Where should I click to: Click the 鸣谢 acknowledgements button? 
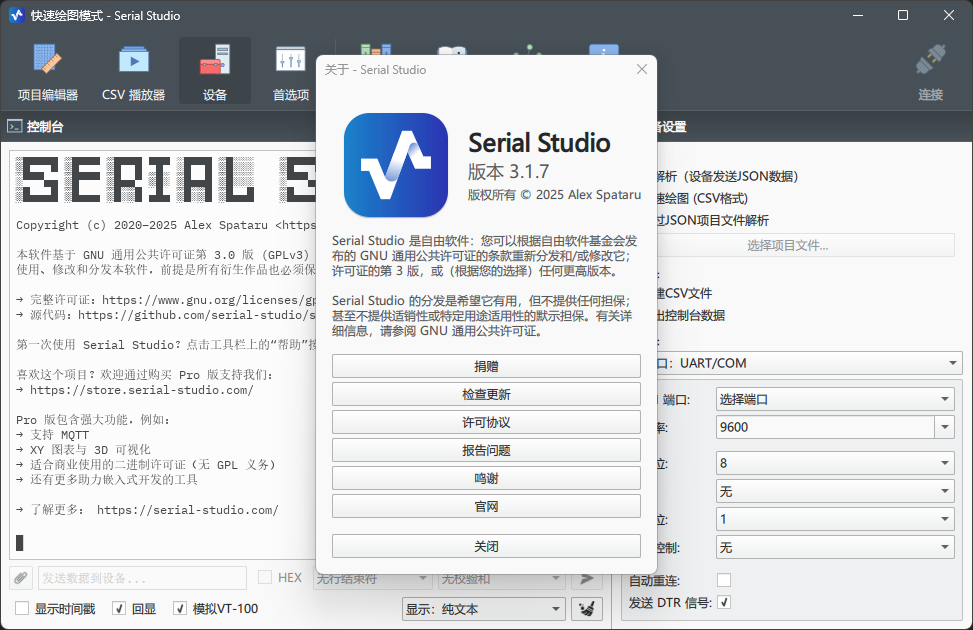point(486,478)
